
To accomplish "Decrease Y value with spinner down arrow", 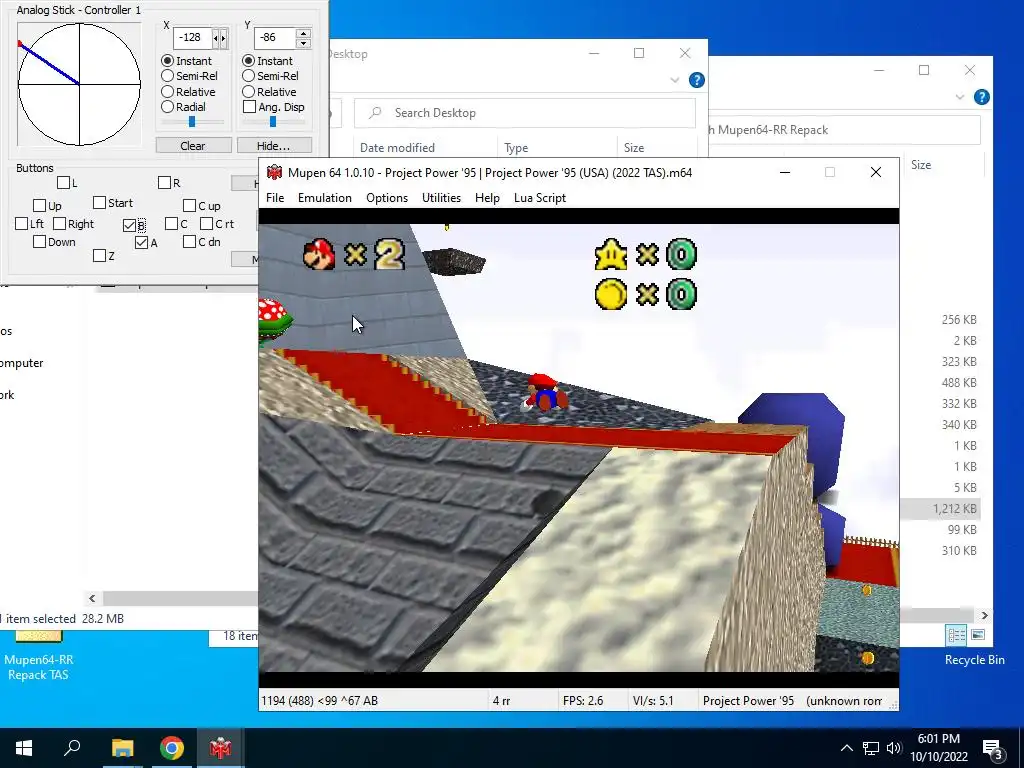I will click(x=302, y=43).
